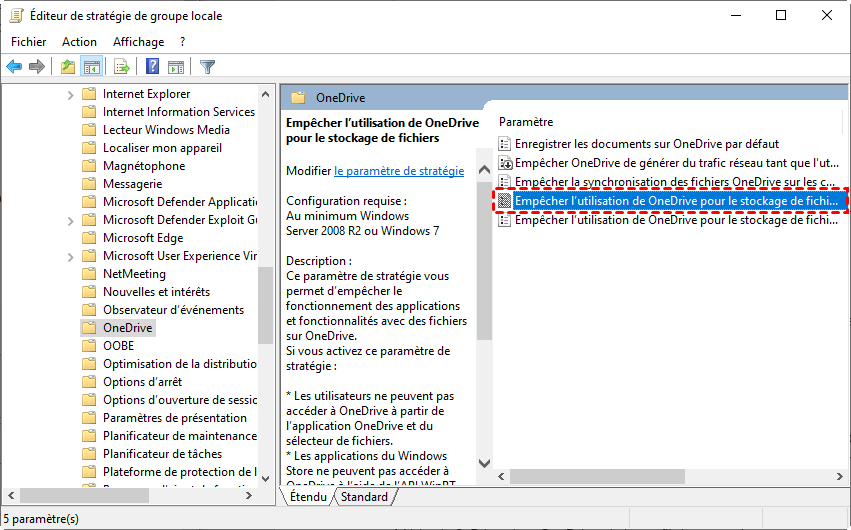The height and width of the screenshot is (530, 851).
Task: Select 'Empêcher OneDrive de générer du trafic réseau'
Action: [677, 163]
